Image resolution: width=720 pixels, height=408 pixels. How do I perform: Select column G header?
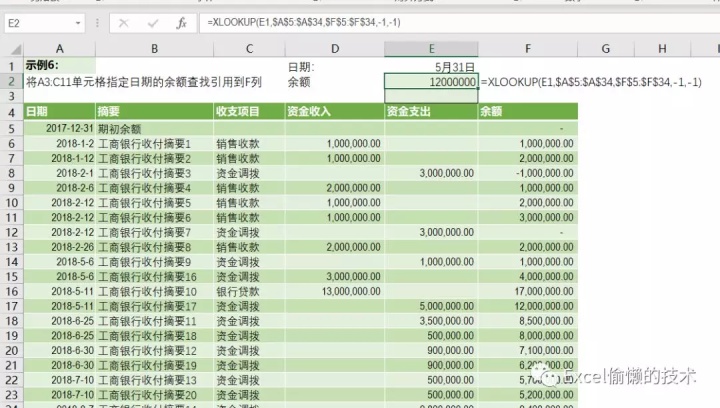[x=606, y=49]
